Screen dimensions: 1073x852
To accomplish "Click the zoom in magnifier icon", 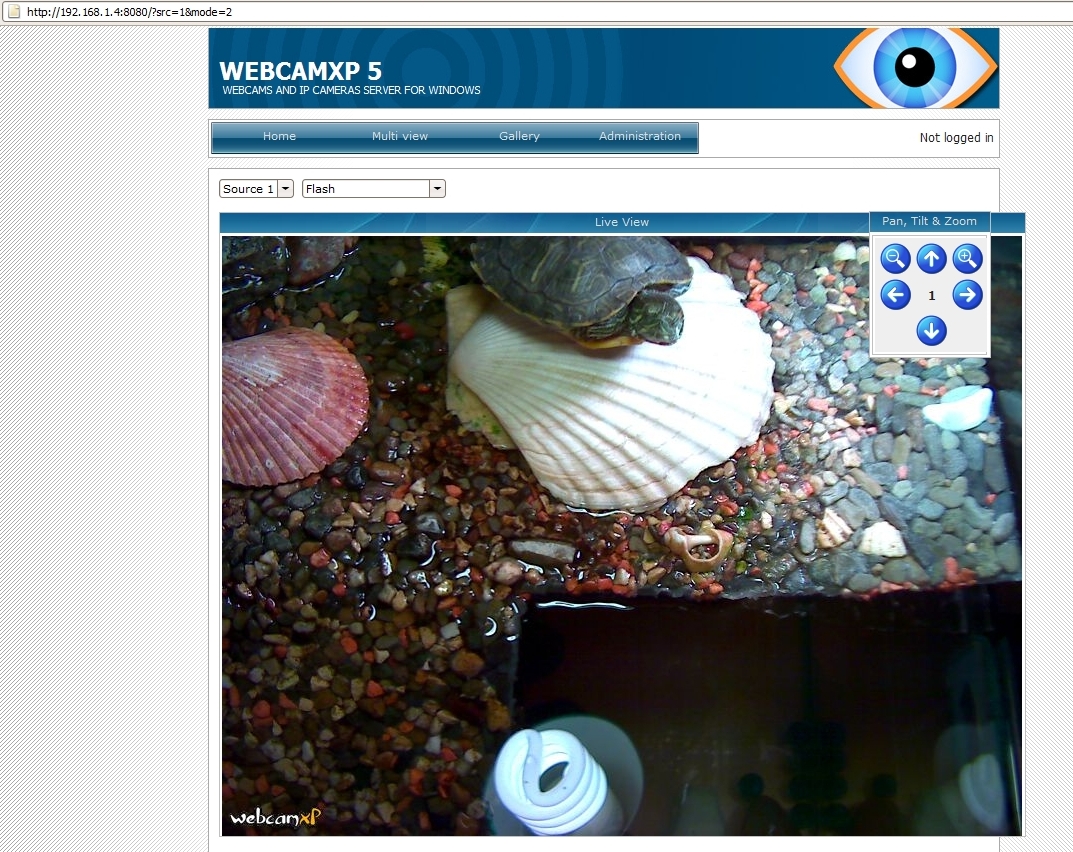I will pyautogui.click(x=968, y=259).
